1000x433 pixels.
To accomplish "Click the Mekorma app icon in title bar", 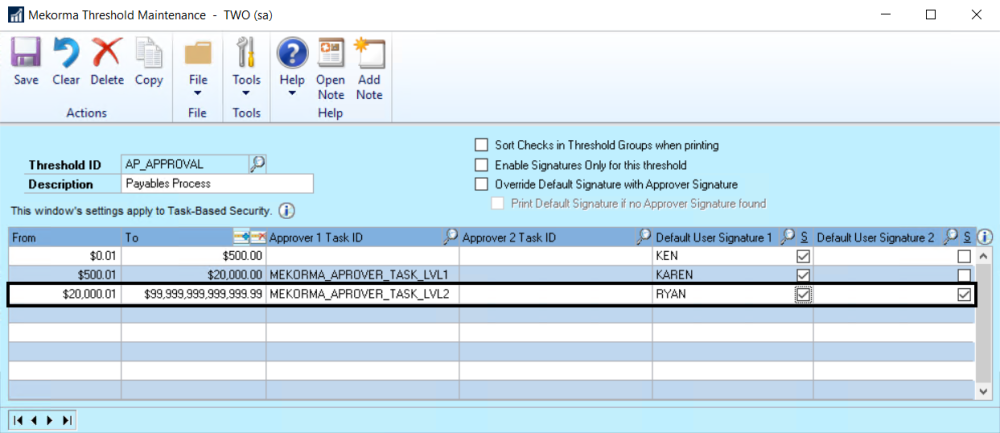I will click(x=15, y=15).
